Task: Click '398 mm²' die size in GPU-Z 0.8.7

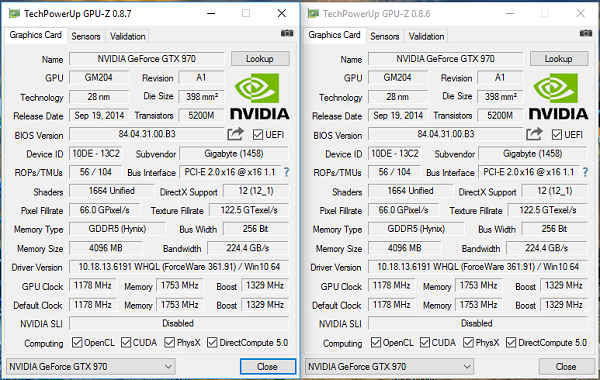Action: click(x=201, y=97)
